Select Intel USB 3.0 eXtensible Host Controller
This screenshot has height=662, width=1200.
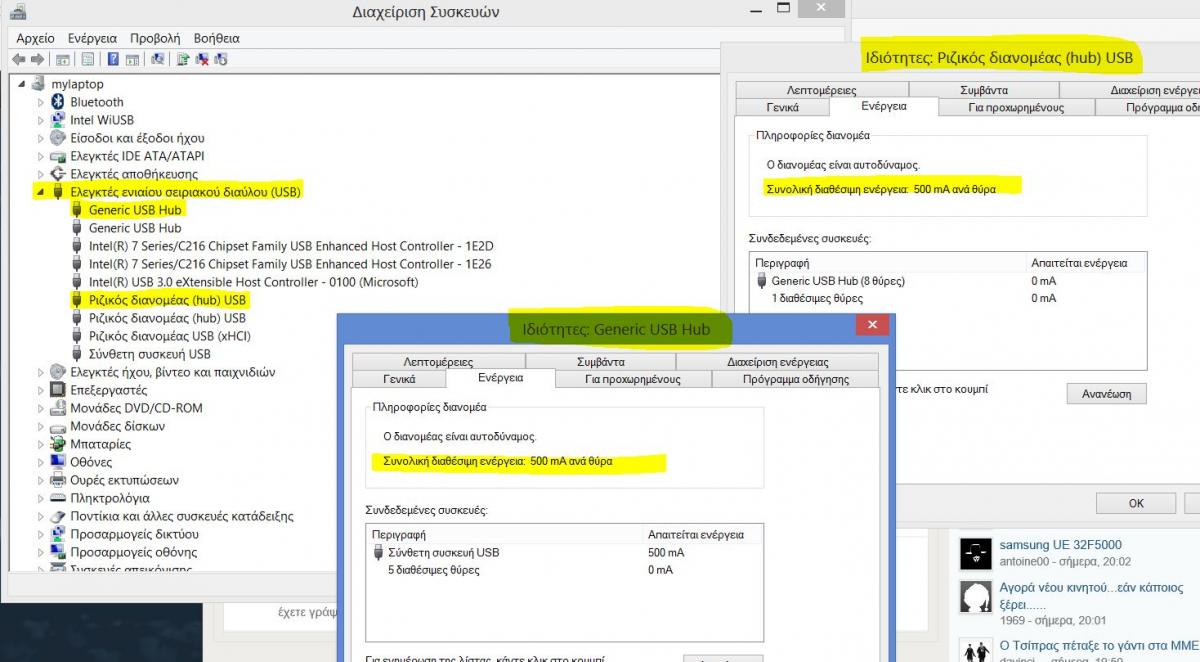[253, 282]
